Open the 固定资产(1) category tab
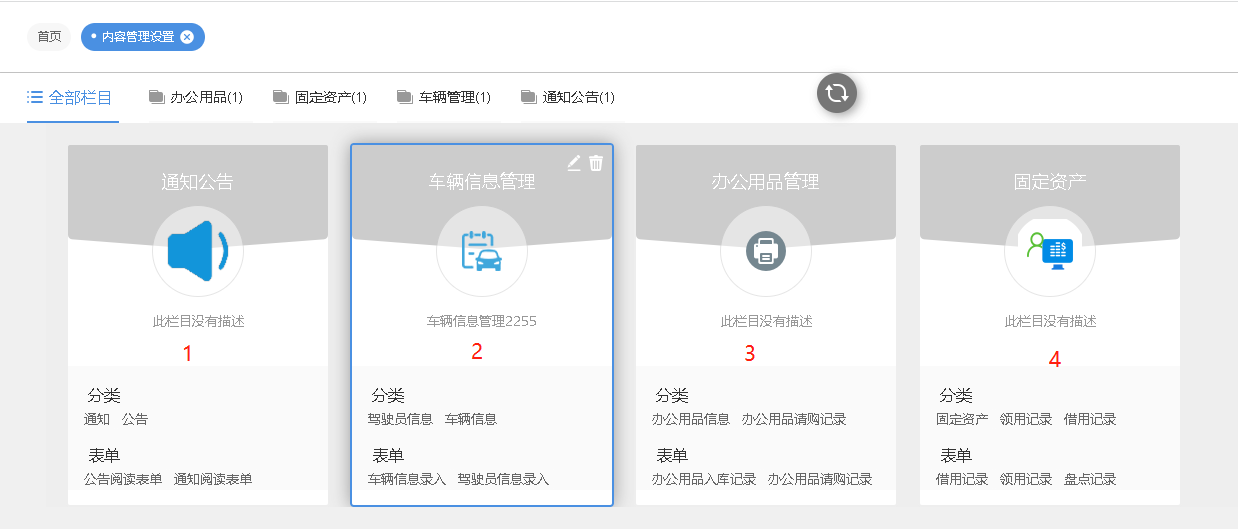 coord(320,97)
